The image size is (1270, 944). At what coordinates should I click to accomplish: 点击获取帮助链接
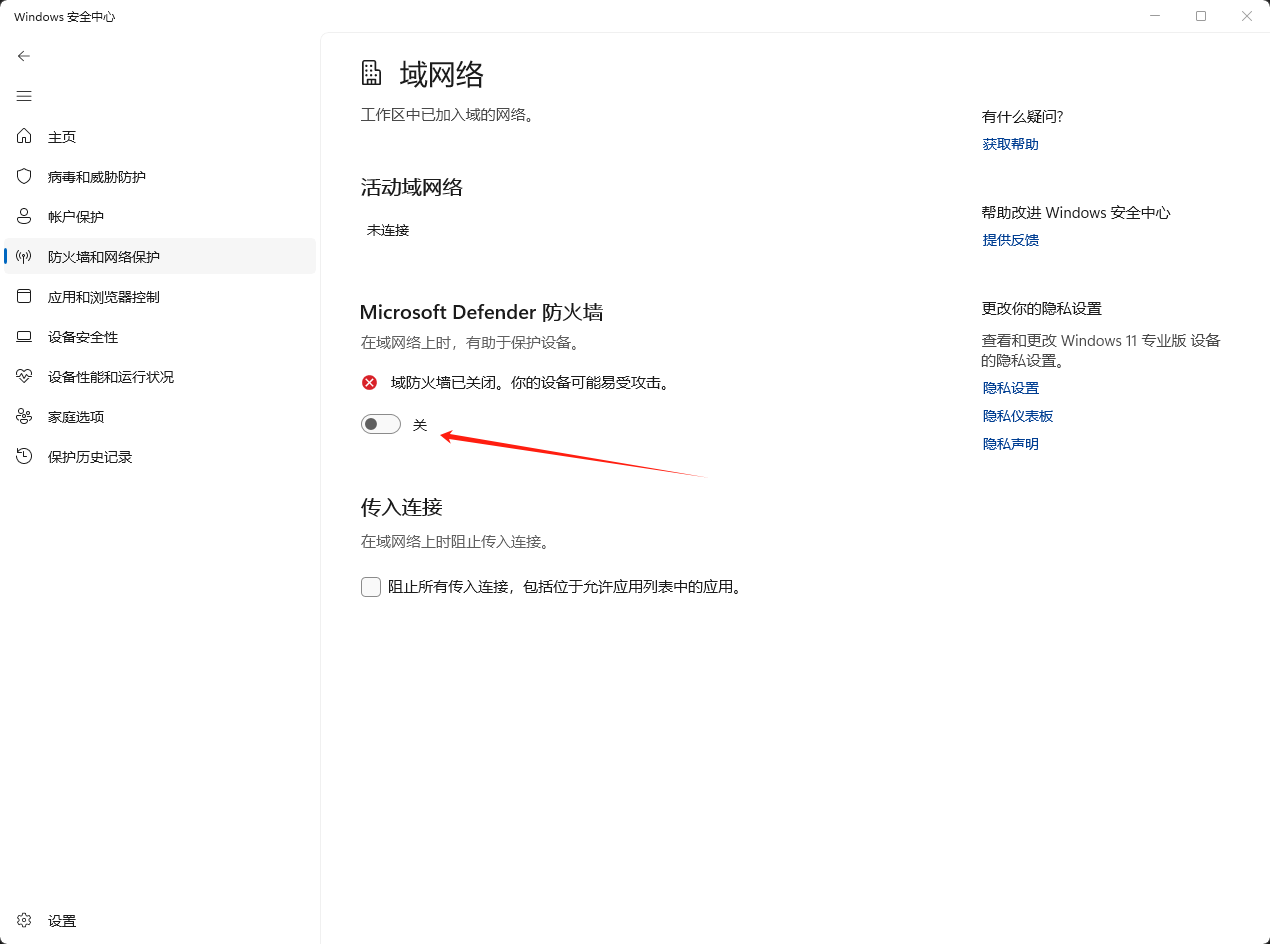(x=1010, y=143)
